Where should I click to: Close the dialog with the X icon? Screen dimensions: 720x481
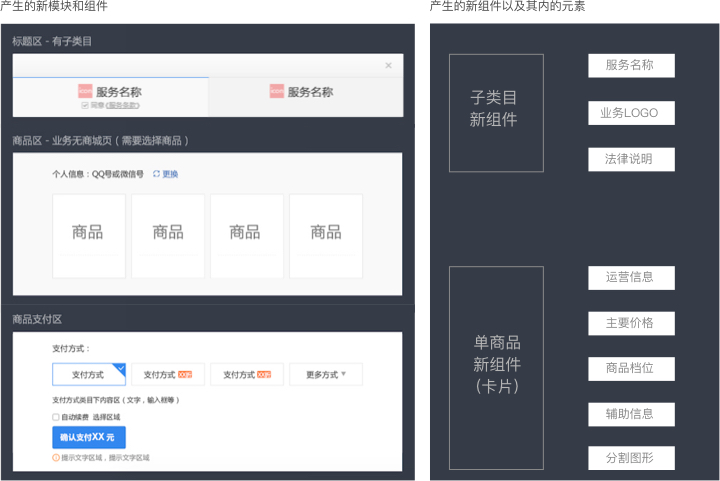point(388,66)
